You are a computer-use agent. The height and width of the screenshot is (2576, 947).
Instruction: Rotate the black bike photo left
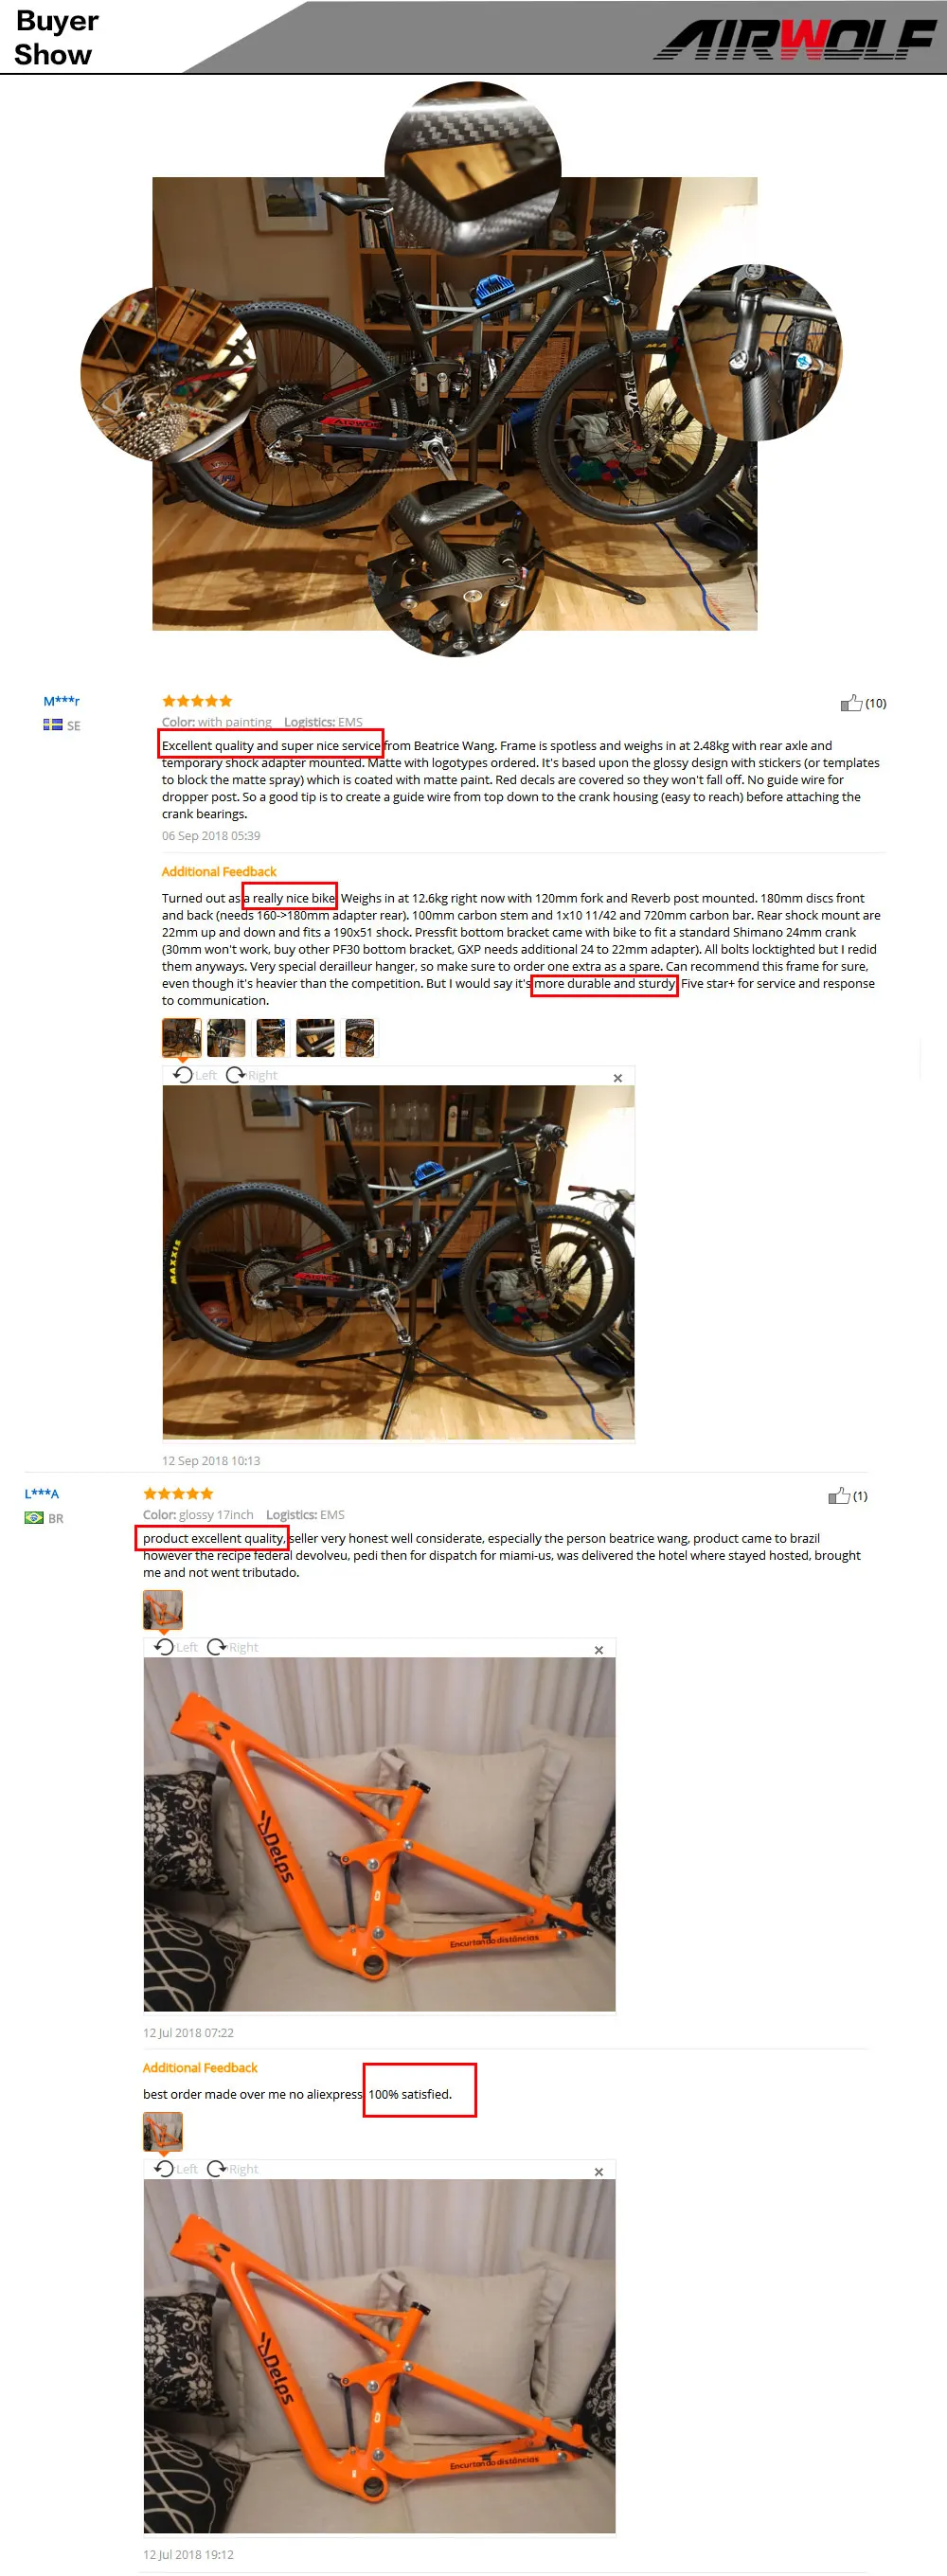pyautogui.click(x=194, y=1075)
